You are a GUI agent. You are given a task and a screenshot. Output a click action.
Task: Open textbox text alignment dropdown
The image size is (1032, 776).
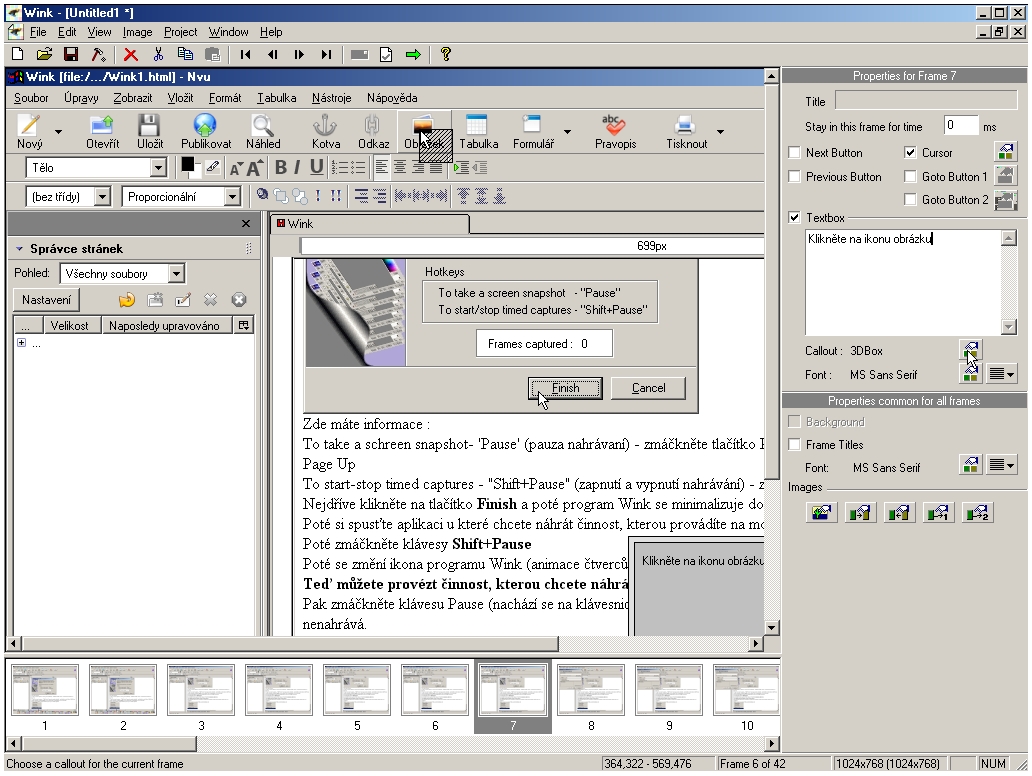coord(1002,374)
